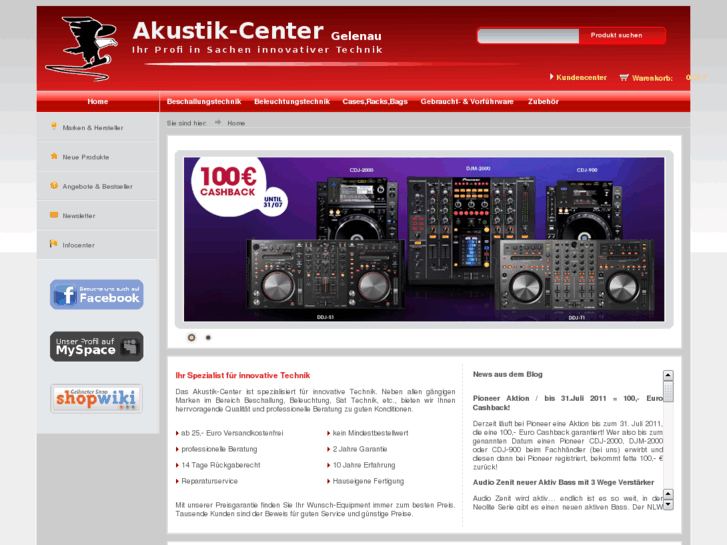
Task: Click the star icon for Neue Produkte
Action: 54,156
